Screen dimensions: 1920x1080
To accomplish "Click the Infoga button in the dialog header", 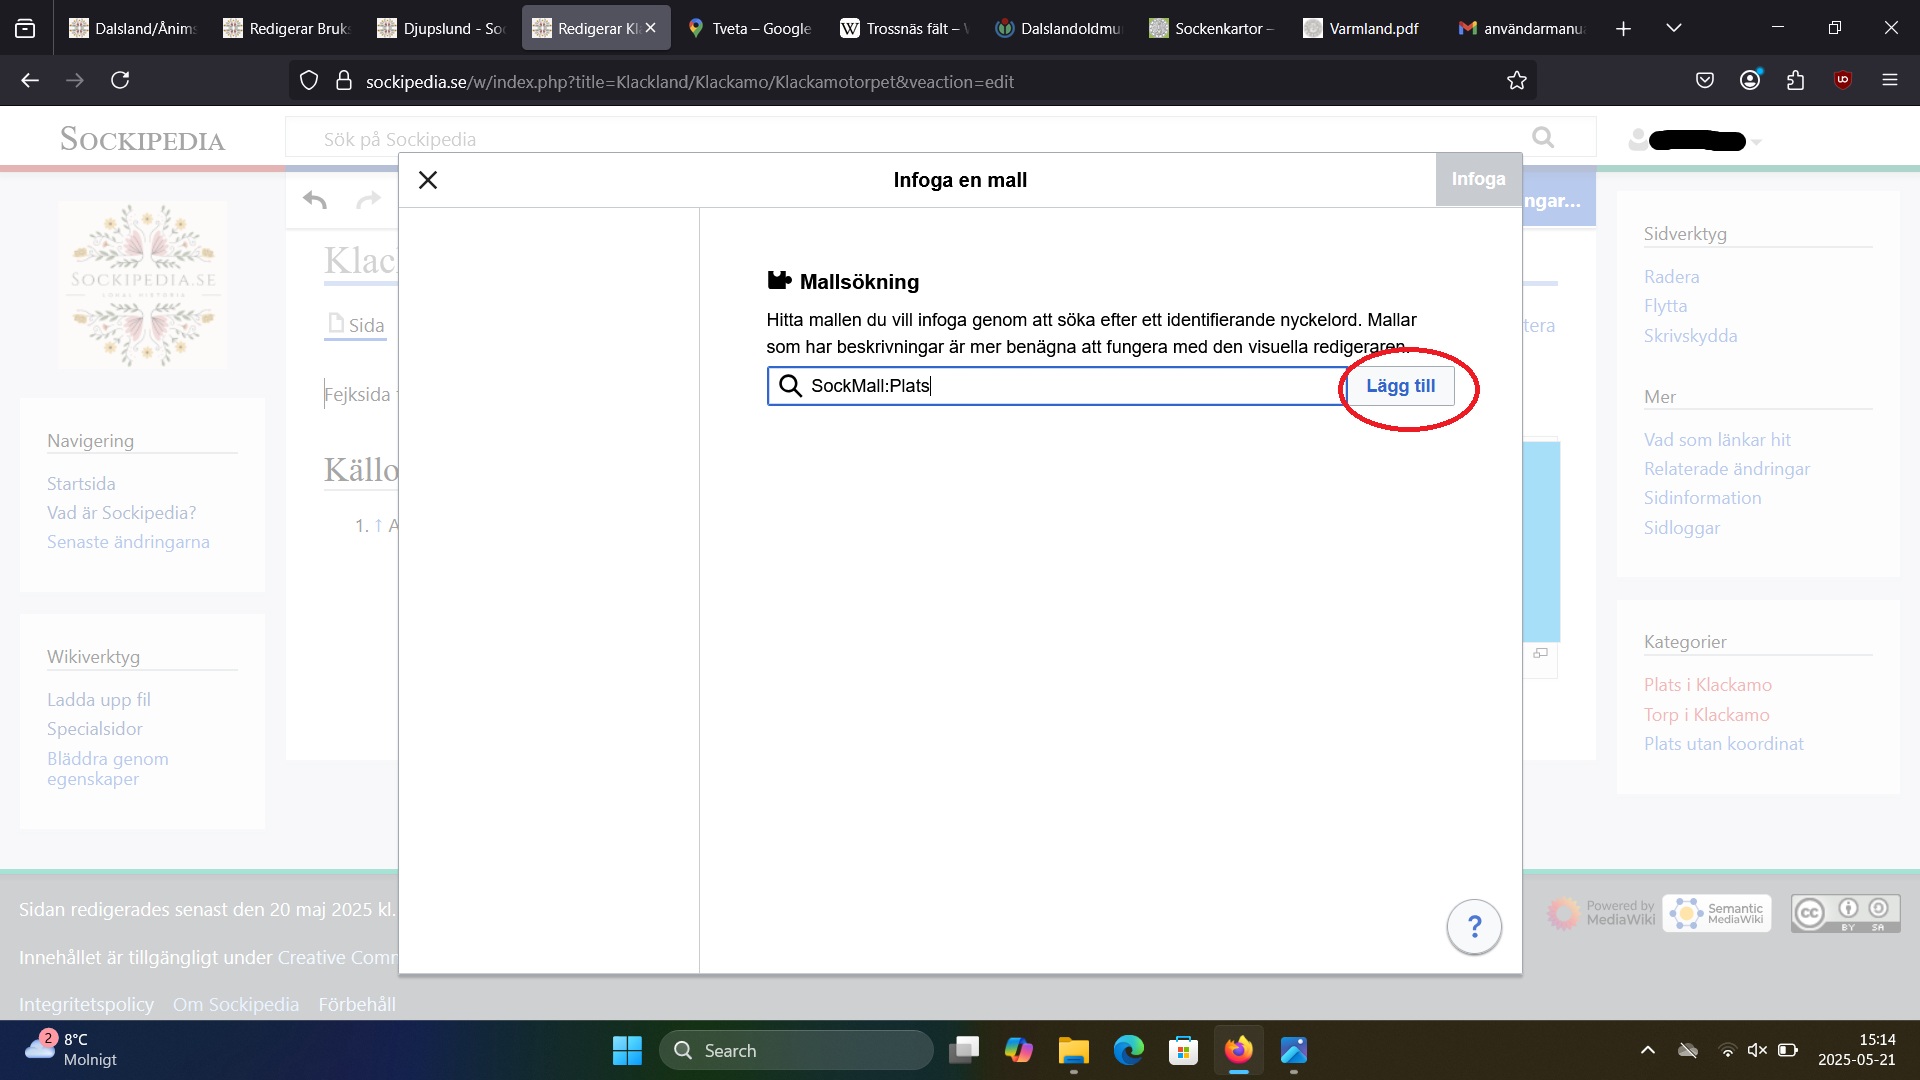I will pos(1478,179).
